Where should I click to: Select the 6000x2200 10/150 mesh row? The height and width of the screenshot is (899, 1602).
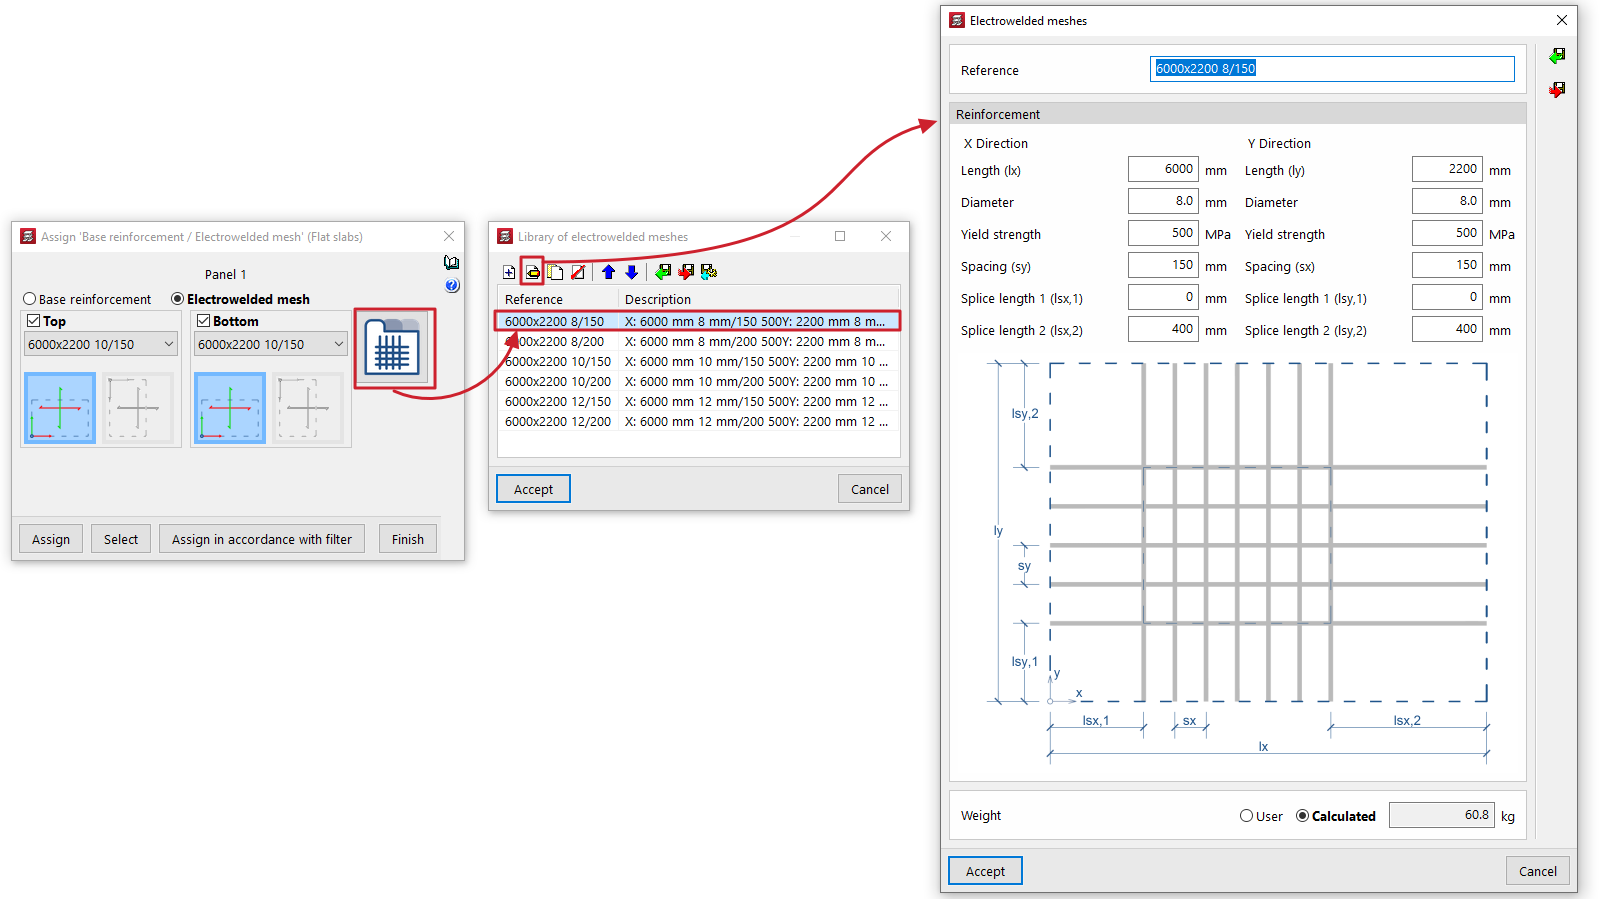(698, 361)
